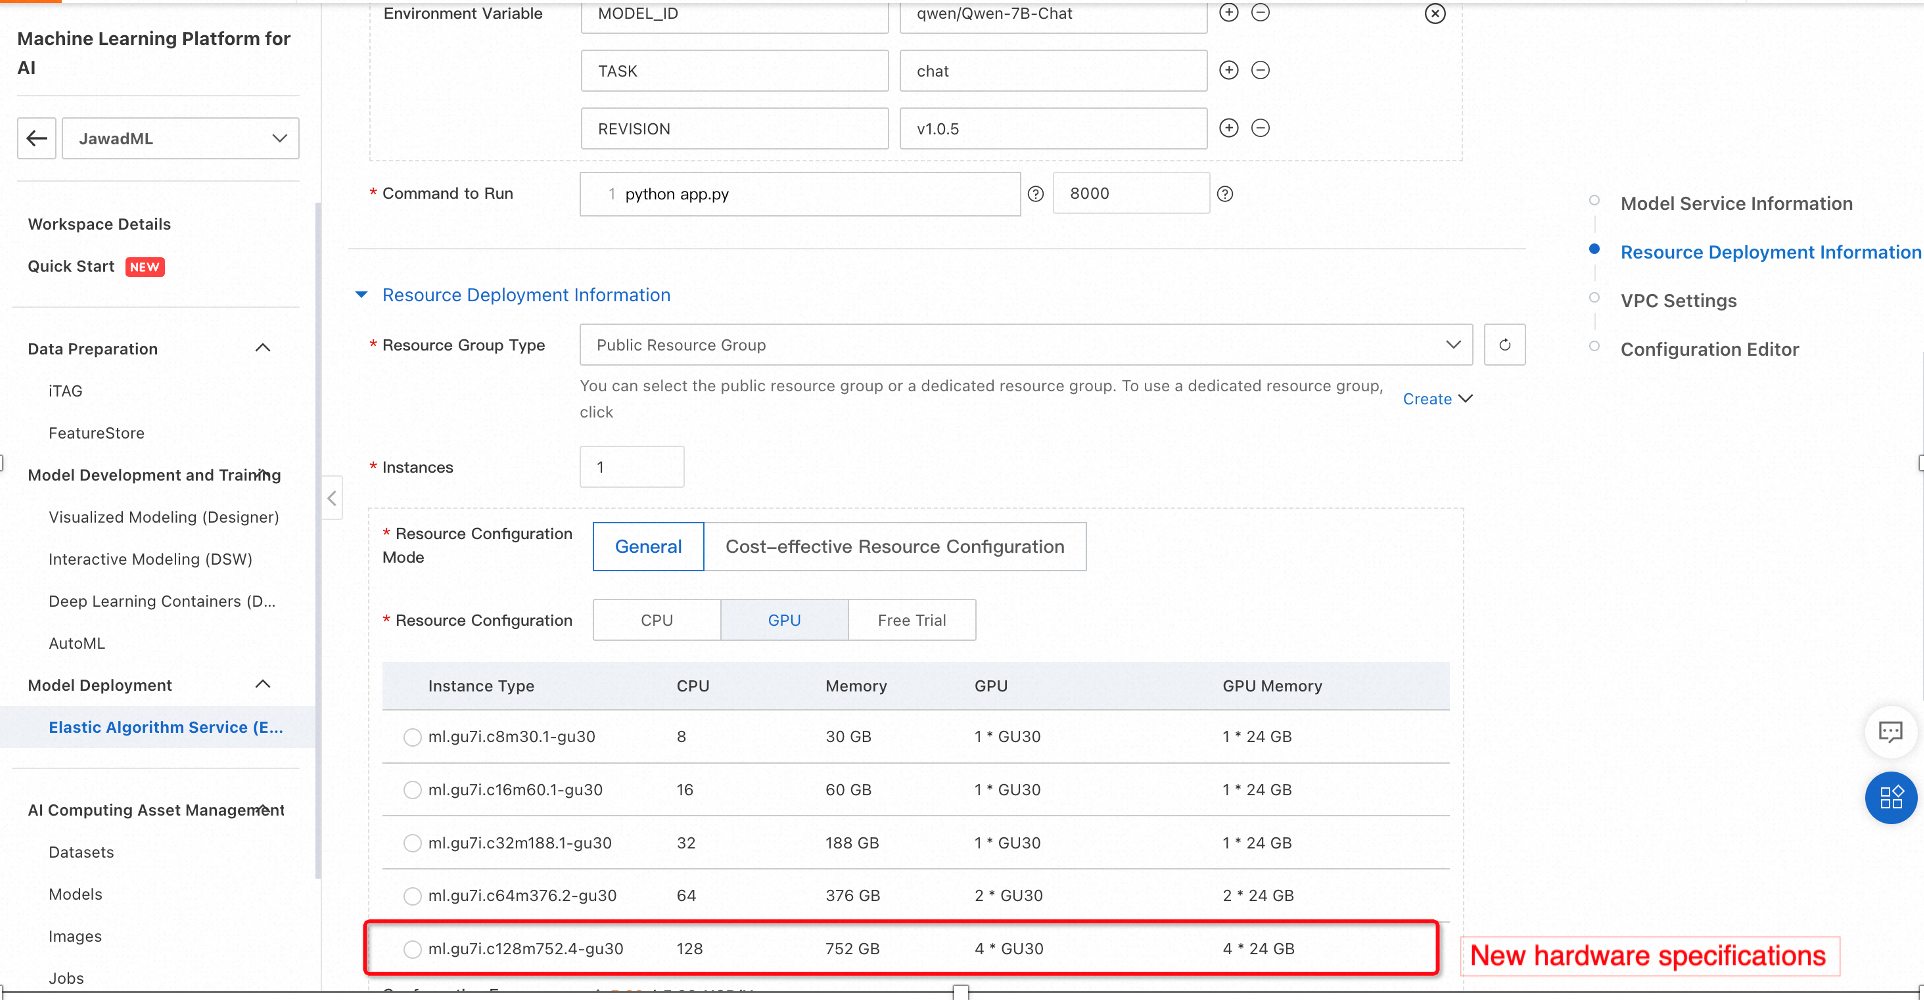Viewport: 1924px width, 1000px height.
Task: Jump to Model Service Information anchor
Action: [1736, 204]
